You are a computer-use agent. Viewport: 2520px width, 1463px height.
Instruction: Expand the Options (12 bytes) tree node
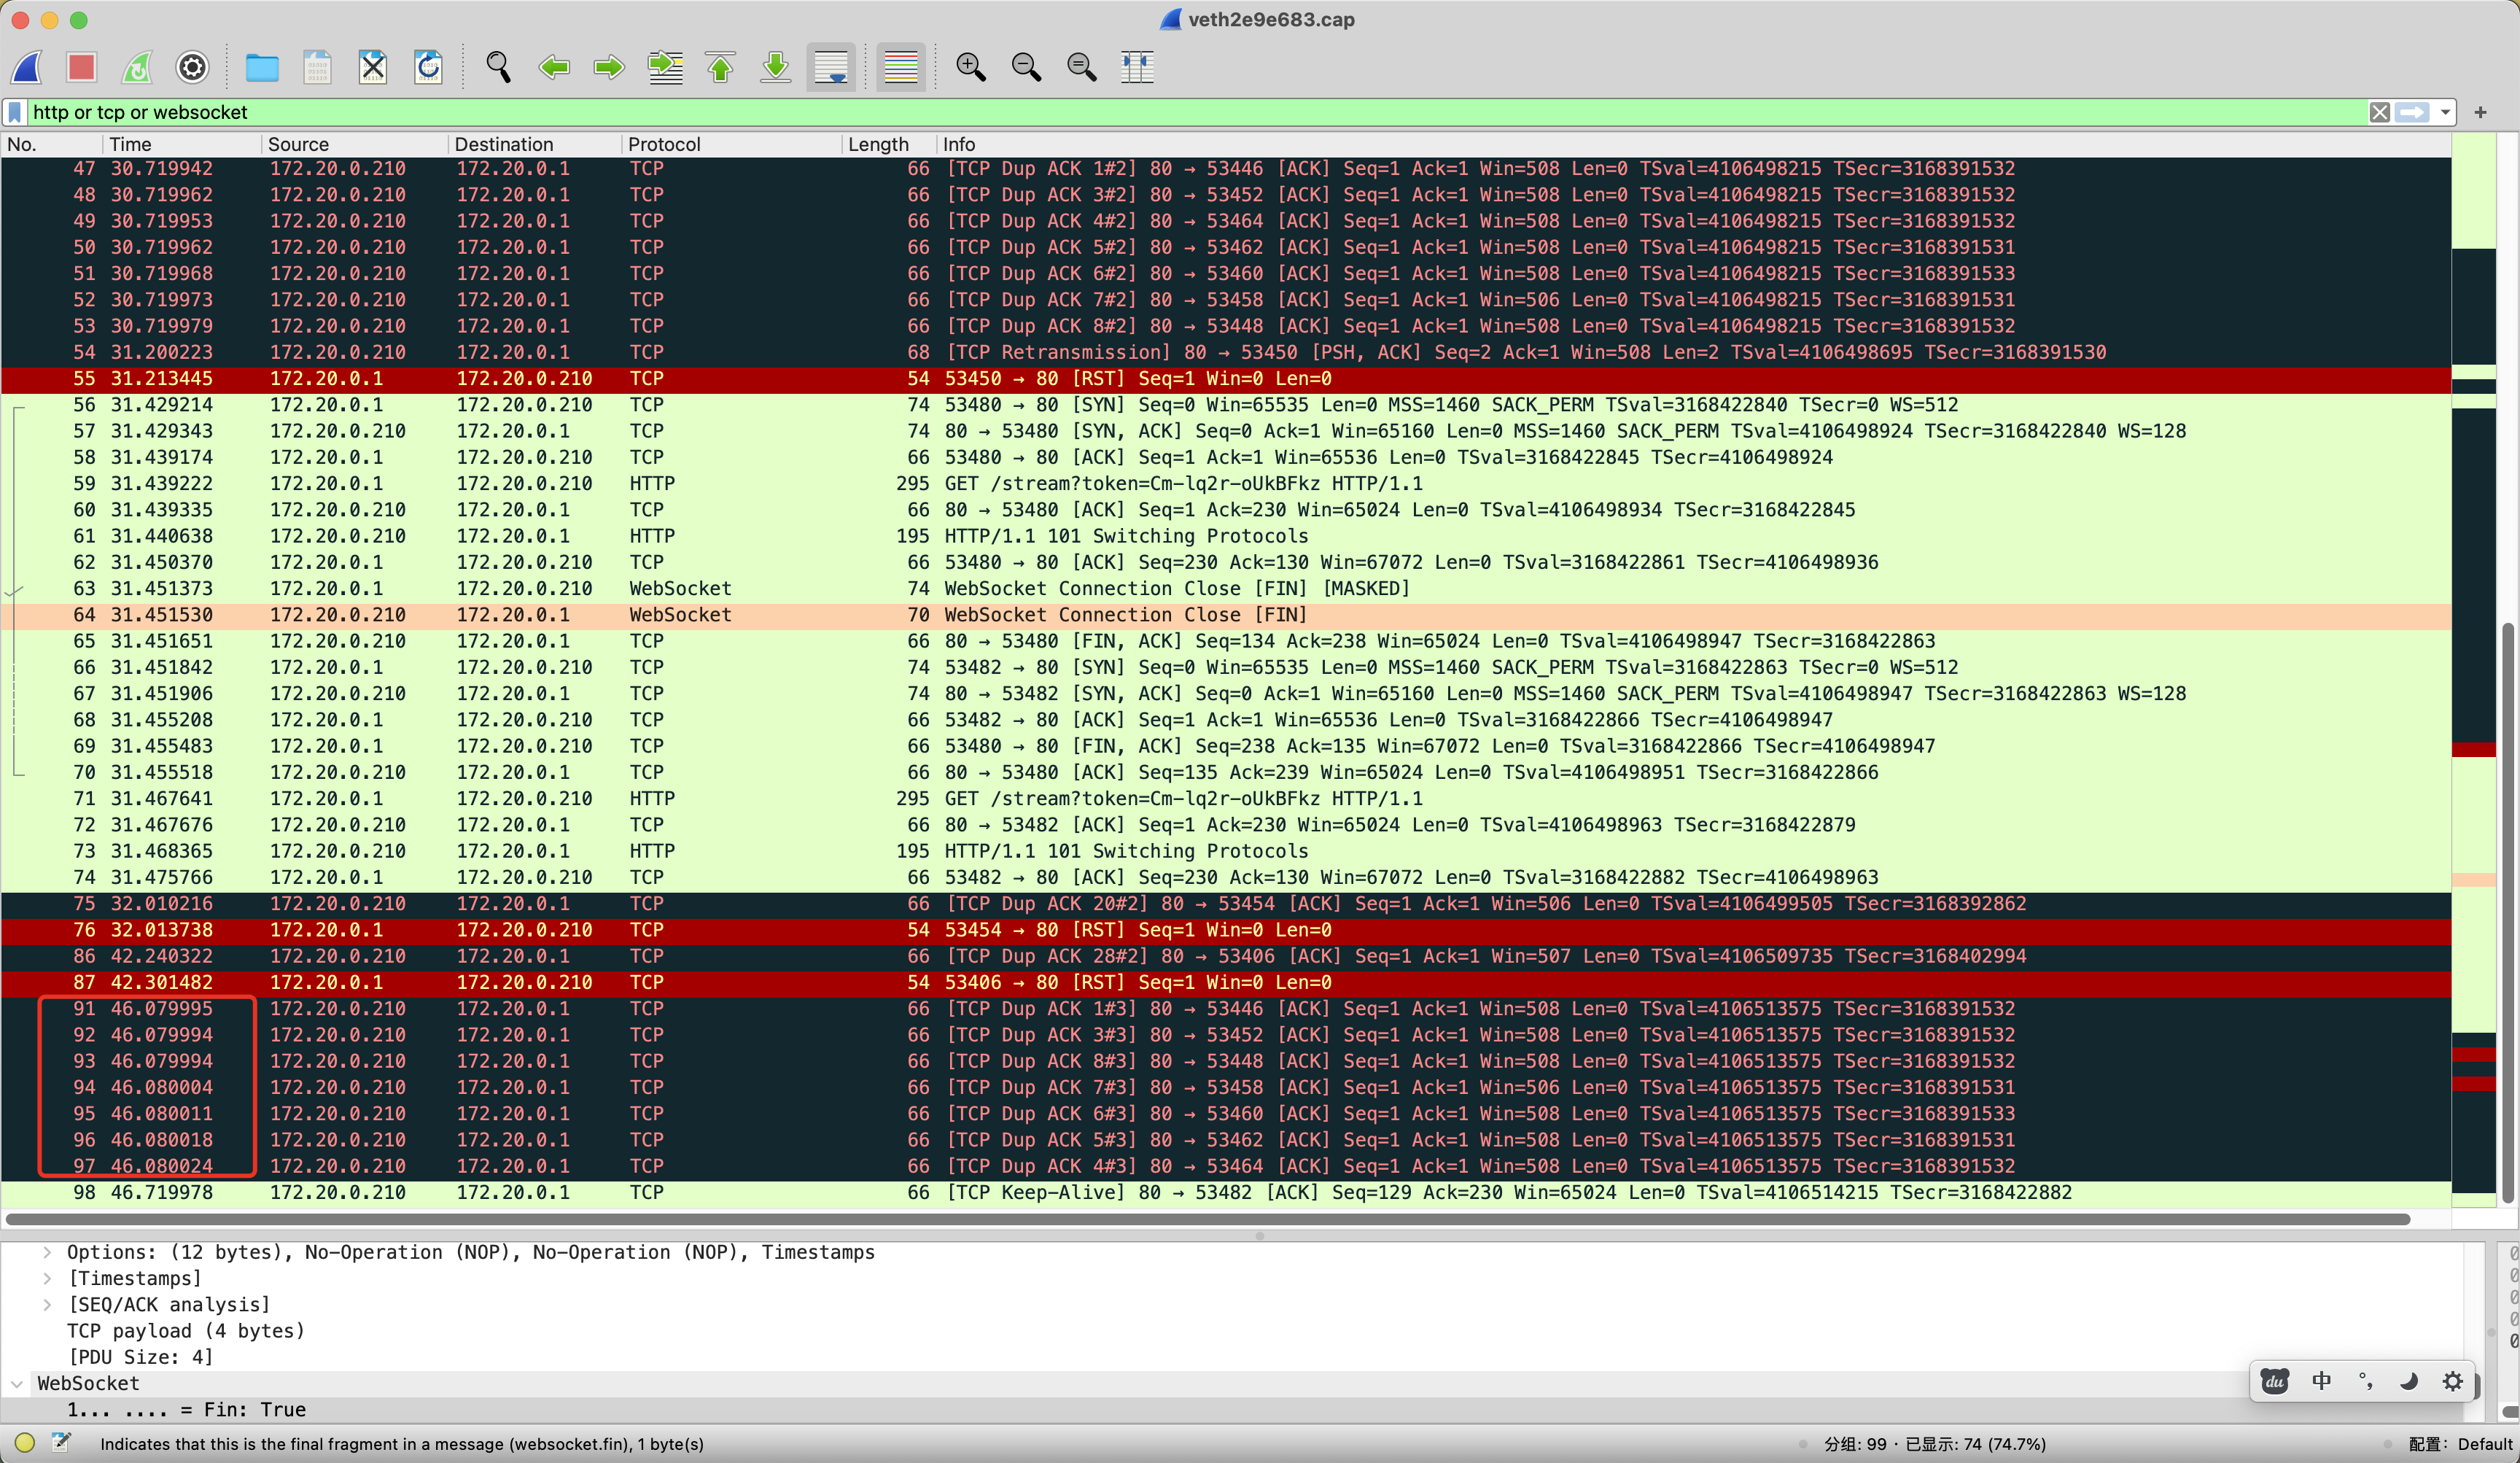click(x=47, y=1252)
